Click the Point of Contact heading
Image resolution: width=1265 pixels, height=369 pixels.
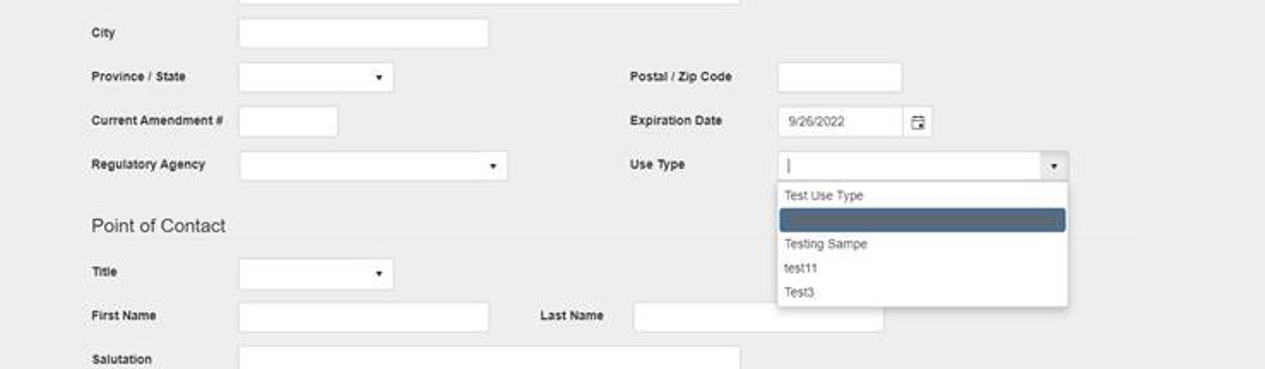(159, 226)
